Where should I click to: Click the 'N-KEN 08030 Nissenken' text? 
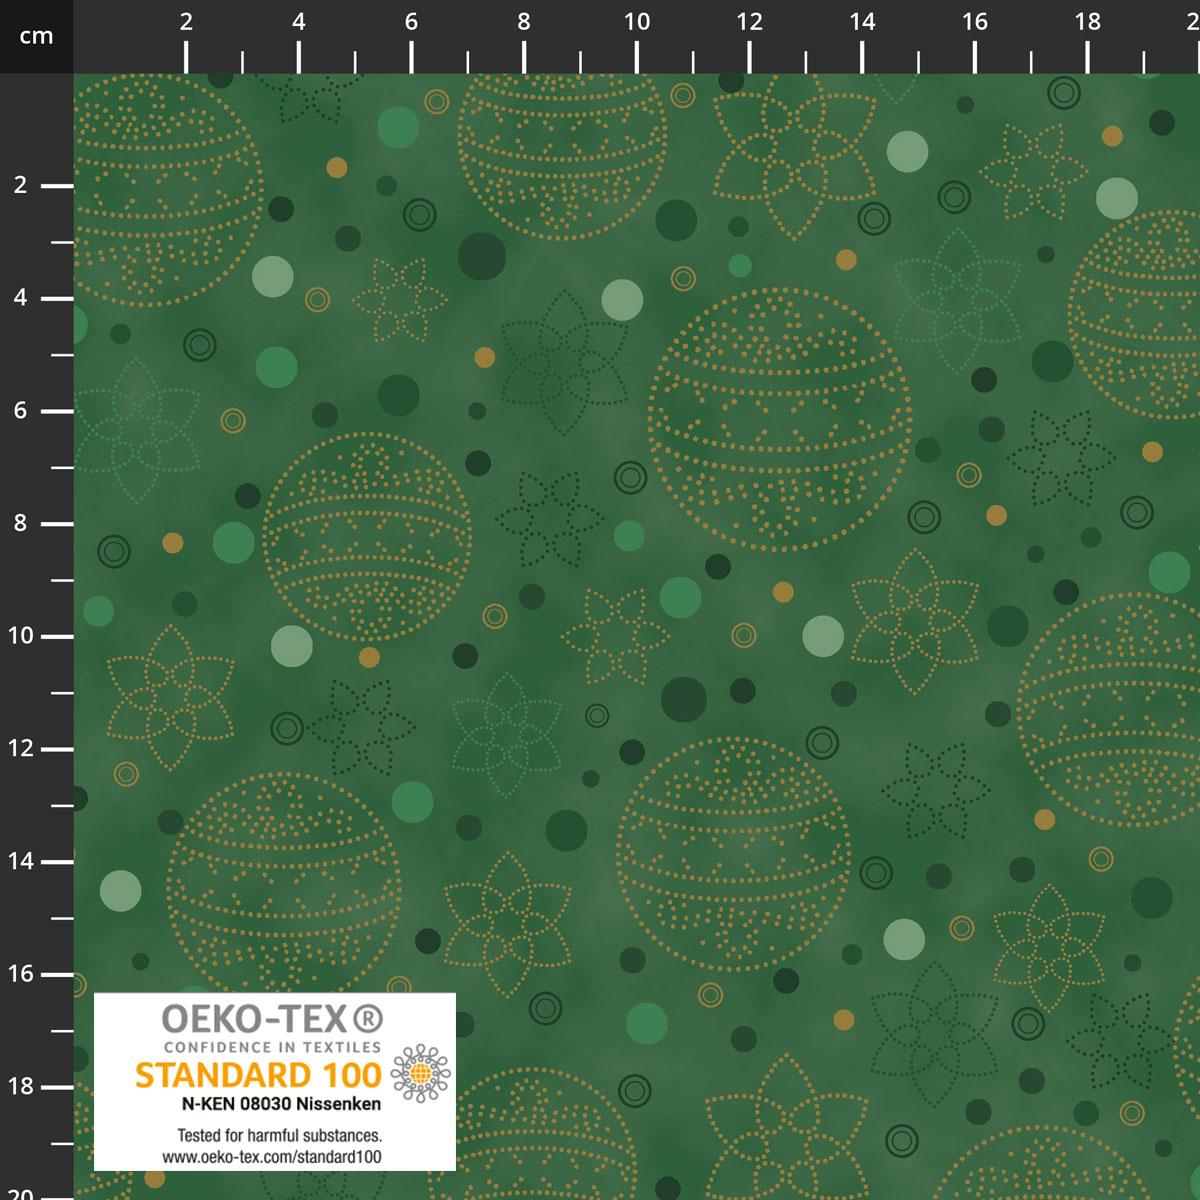pos(281,1105)
